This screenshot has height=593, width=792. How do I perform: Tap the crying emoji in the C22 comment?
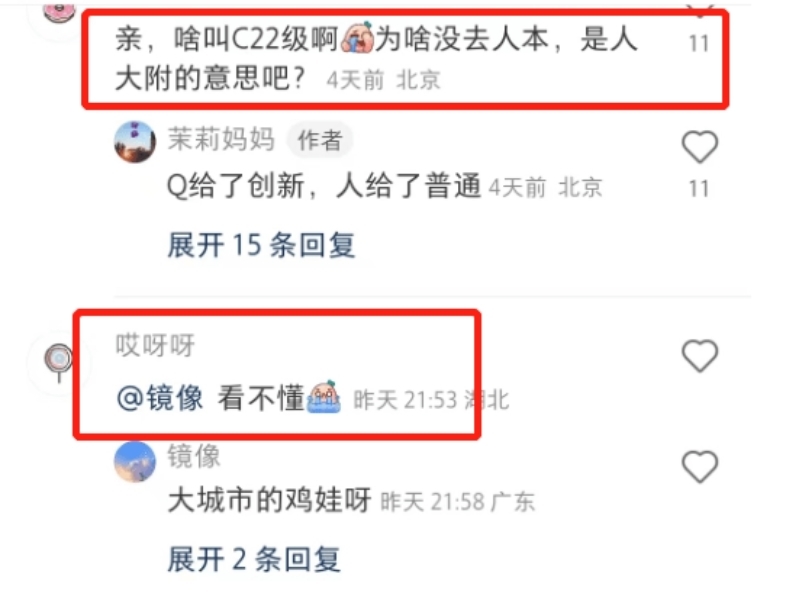[x=358, y=37]
